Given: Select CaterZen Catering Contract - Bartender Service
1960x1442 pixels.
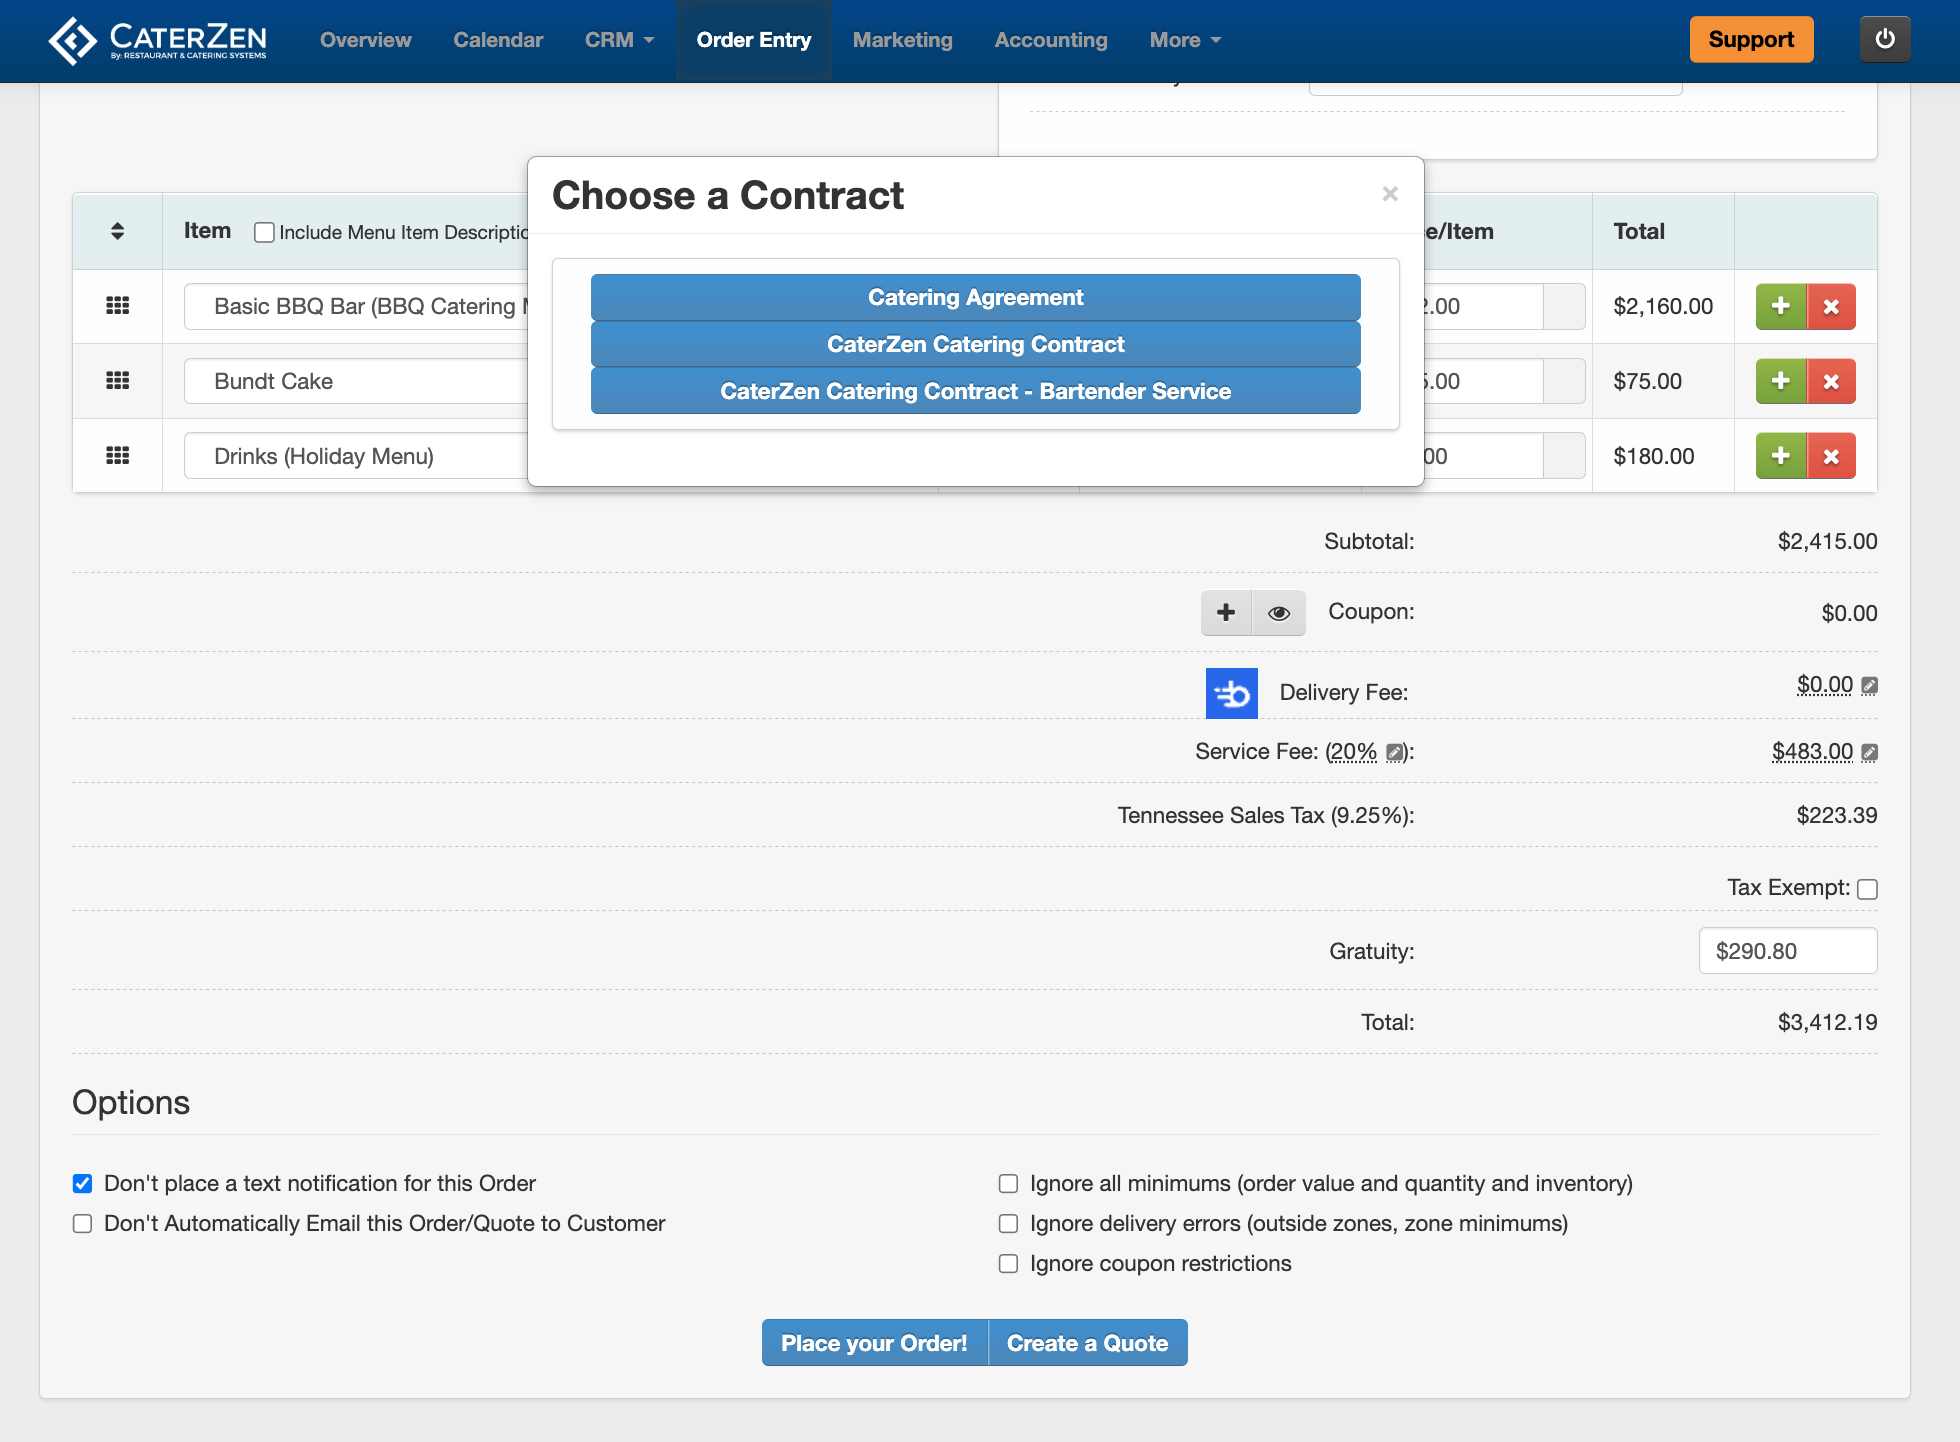Looking at the screenshot, I should pos(975,391).
